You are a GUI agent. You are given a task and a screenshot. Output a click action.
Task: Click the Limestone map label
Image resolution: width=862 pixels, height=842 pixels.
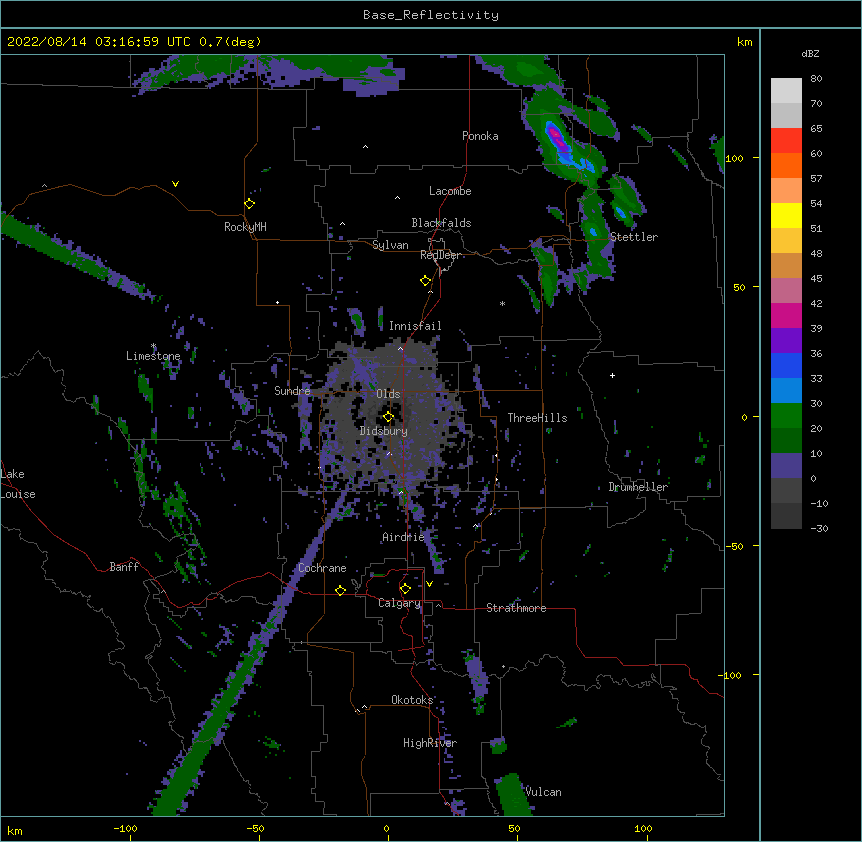click(153, 356)
